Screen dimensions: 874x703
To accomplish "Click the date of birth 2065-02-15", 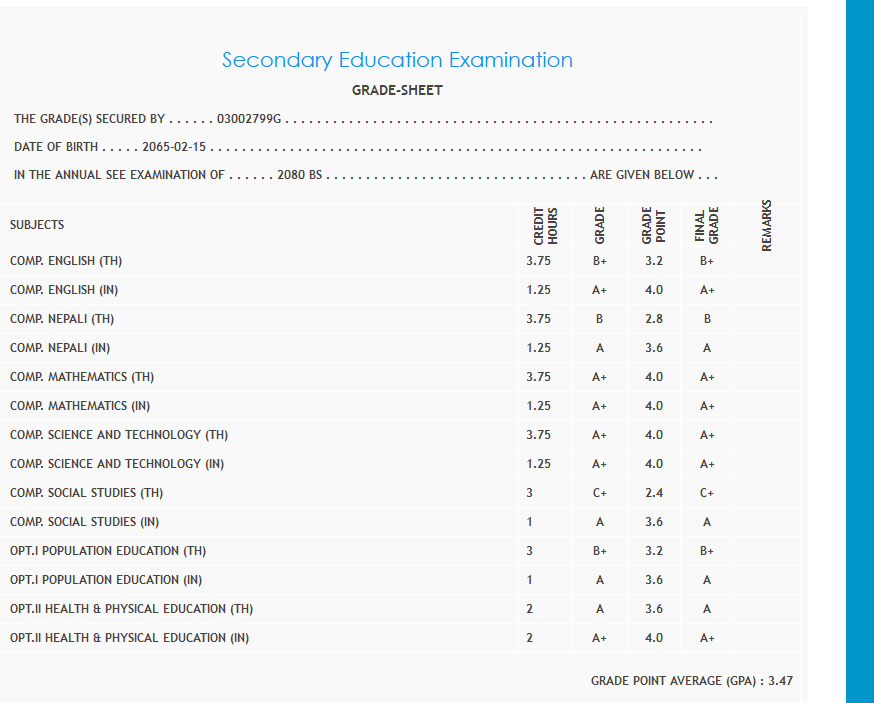I will pyautogui.click(x=174, y=147).
